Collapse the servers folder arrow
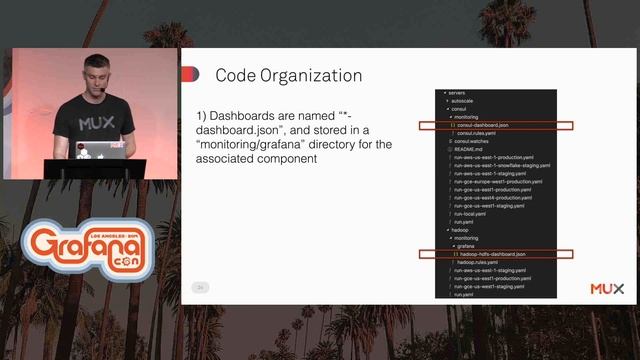The height and width of the screenshot is (360, 640). click(x=445, y=93)
